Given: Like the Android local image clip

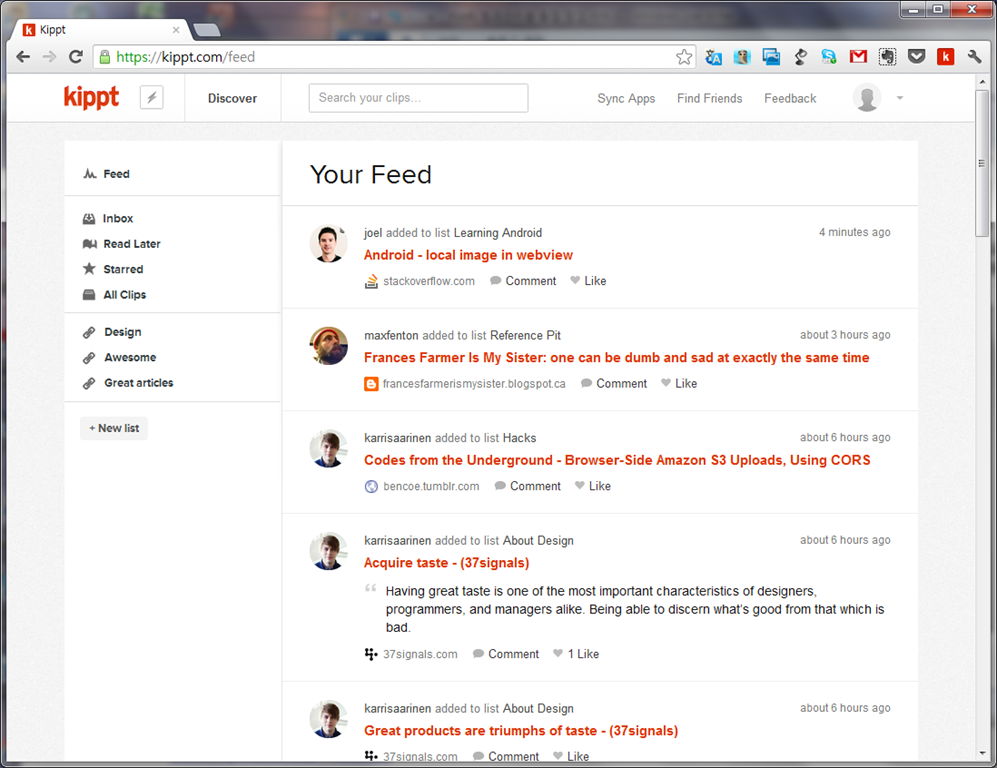Looking at the screenshot, I should (588, 281).
